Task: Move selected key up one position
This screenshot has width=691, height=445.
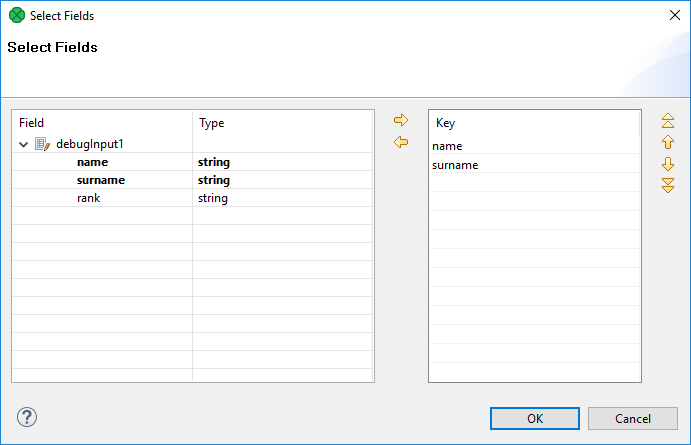Action: coord(668,142)
